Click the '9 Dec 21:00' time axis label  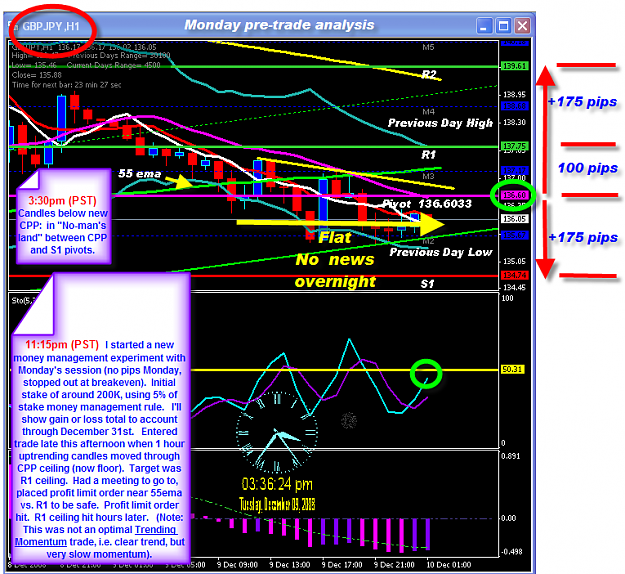pos(394,565)
